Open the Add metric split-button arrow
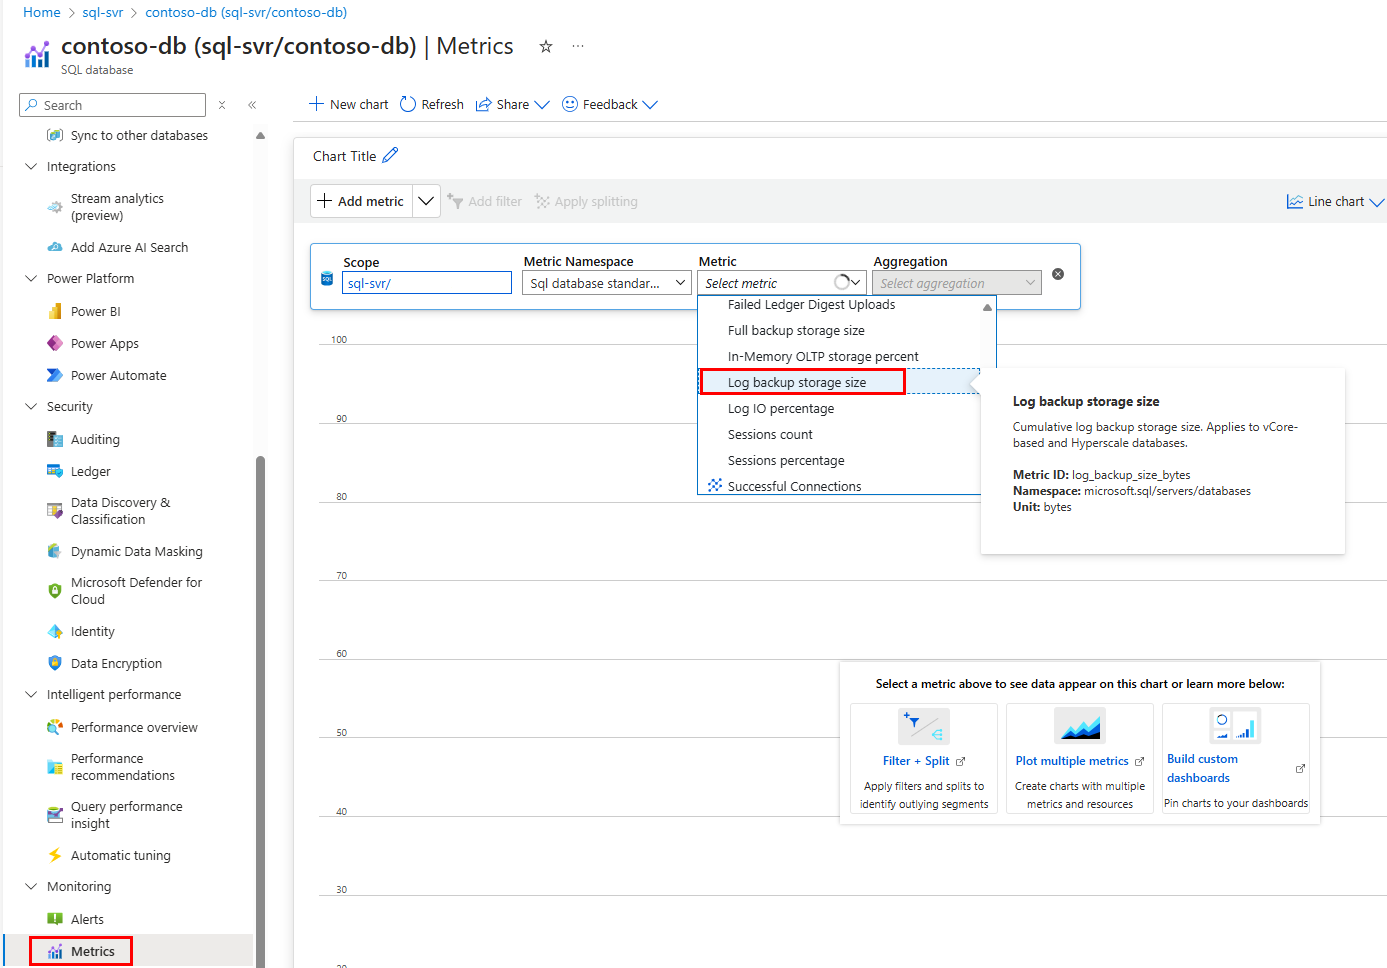1387x968 pixels. [x=426, y=201]
